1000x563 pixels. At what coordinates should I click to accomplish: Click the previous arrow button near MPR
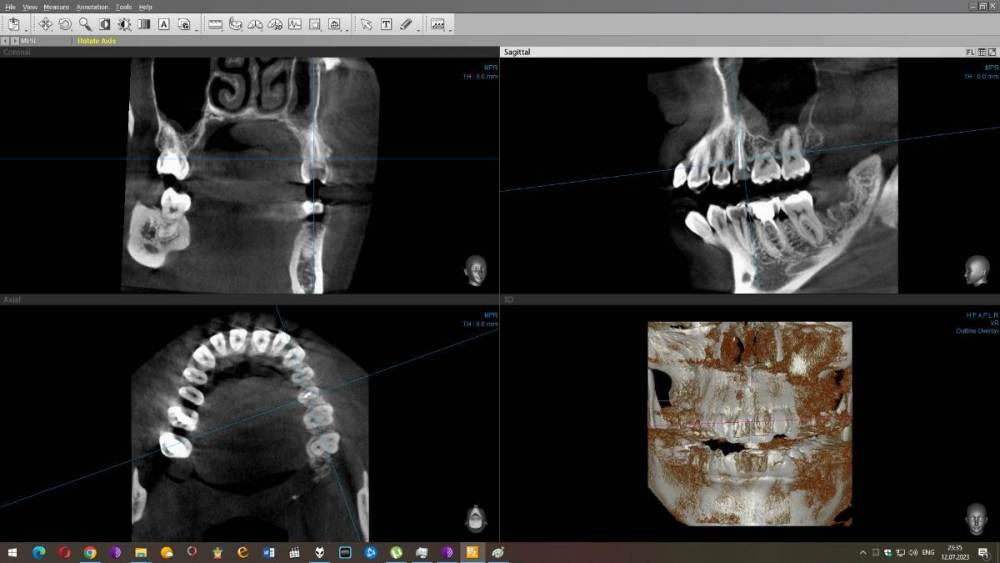(x=5, y=41)
